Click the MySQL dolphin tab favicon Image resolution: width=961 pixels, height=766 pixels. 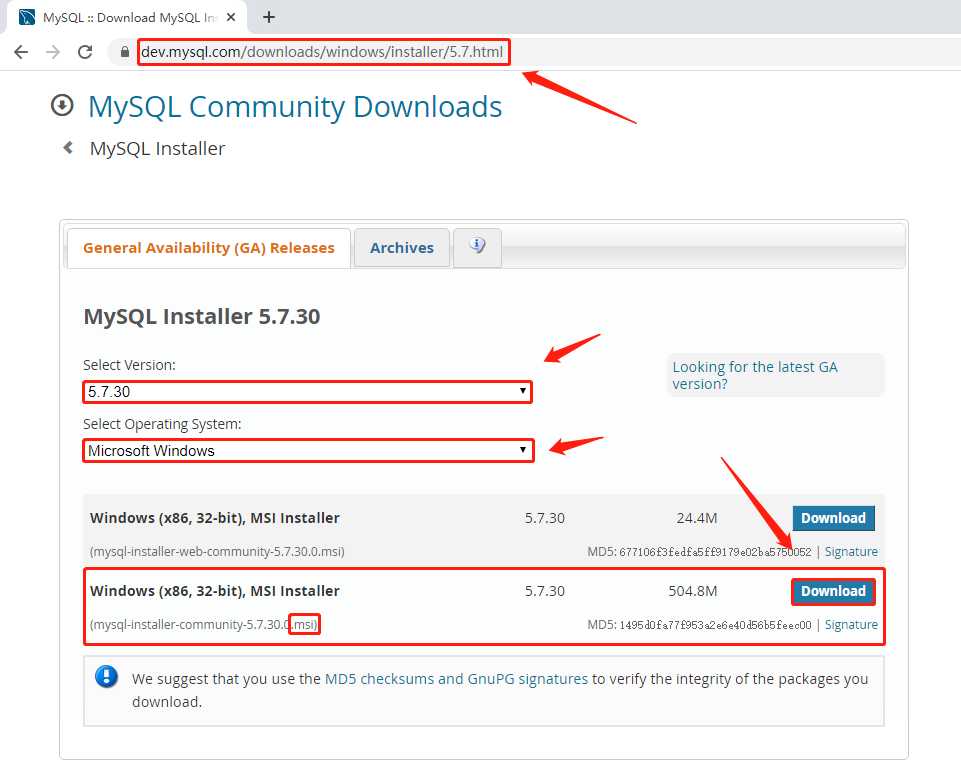[x=27, y=17]
